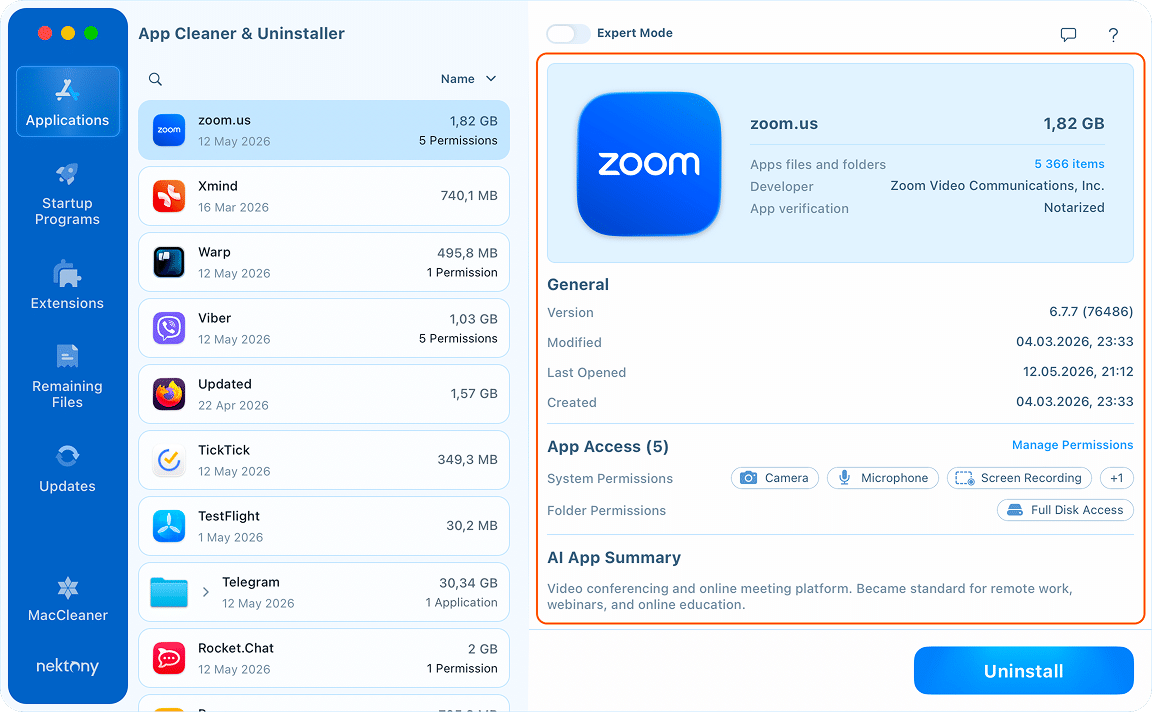Image resolution: width=1152 pixels, height=712 pixels.
Task: Select the Viber app icon
Action: click(169, 328)
